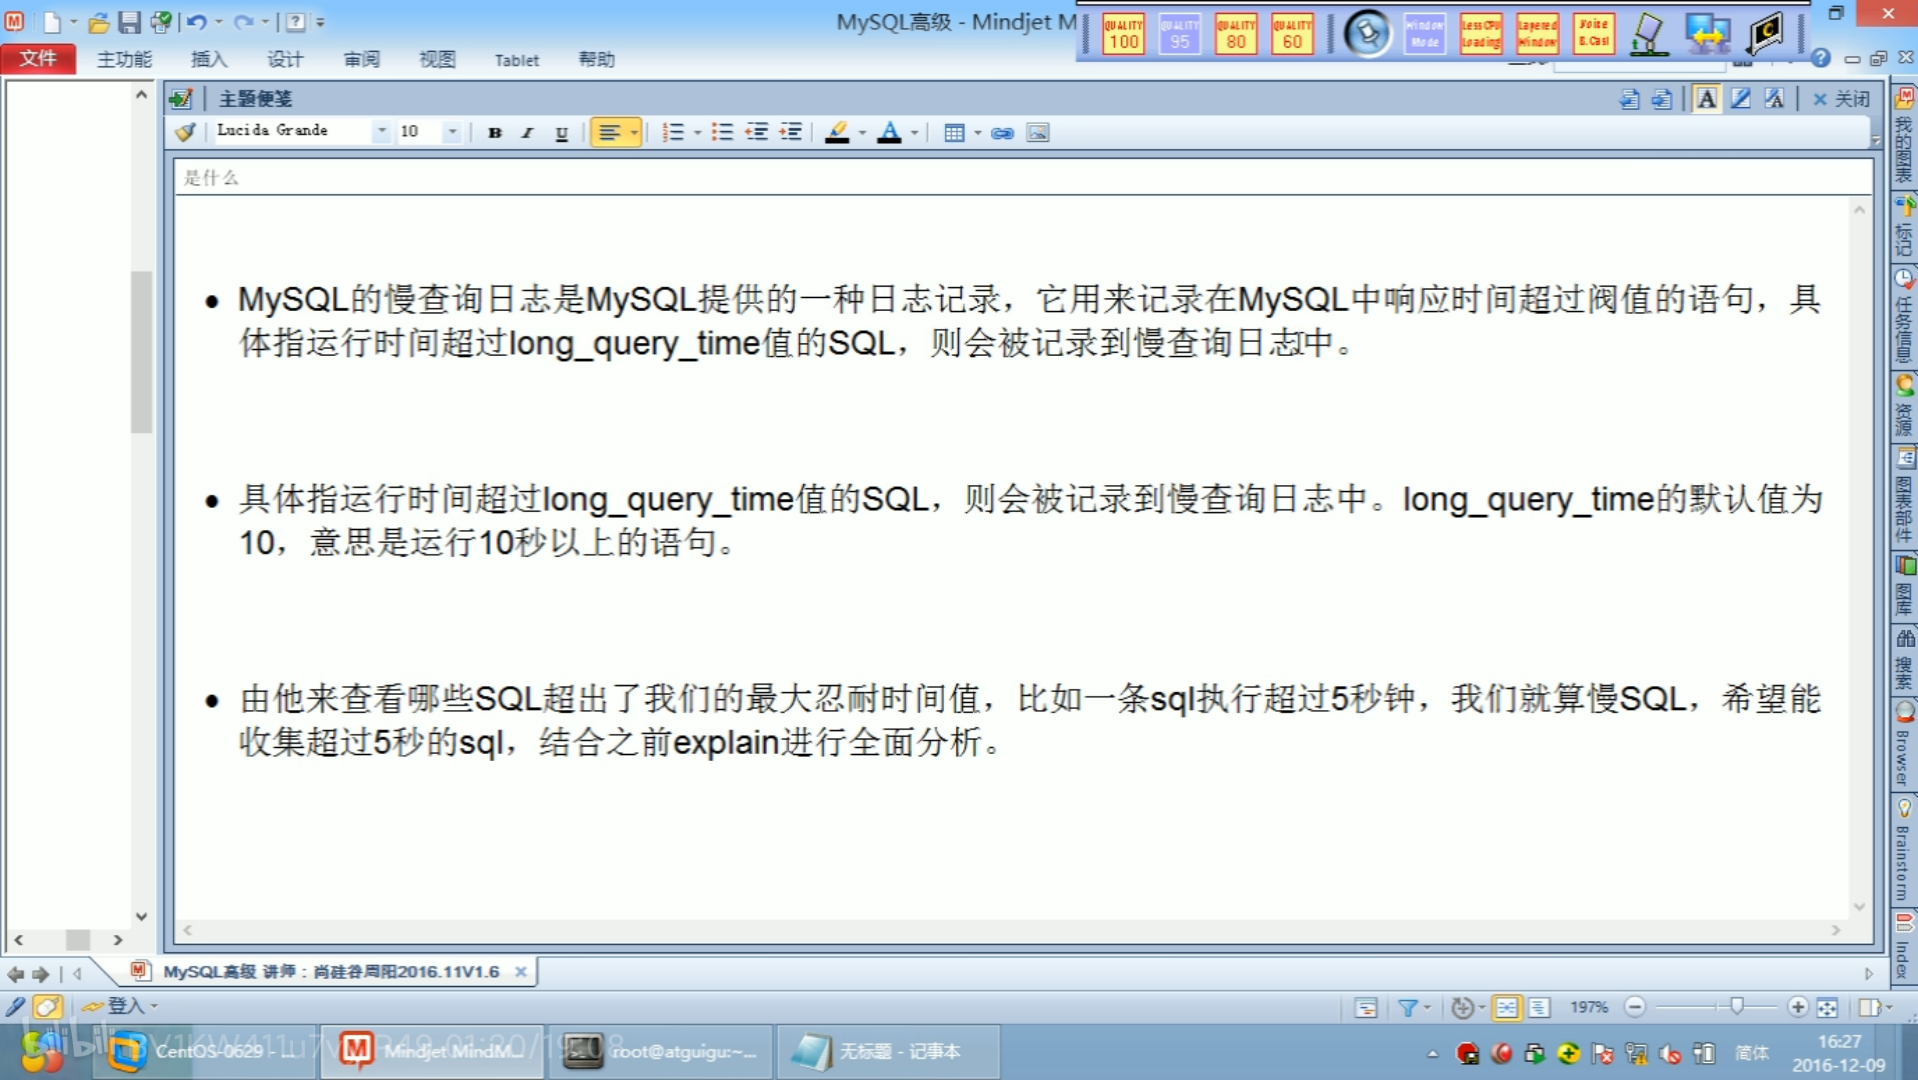Open the undo history dropdown arrow

pos(218,21)
